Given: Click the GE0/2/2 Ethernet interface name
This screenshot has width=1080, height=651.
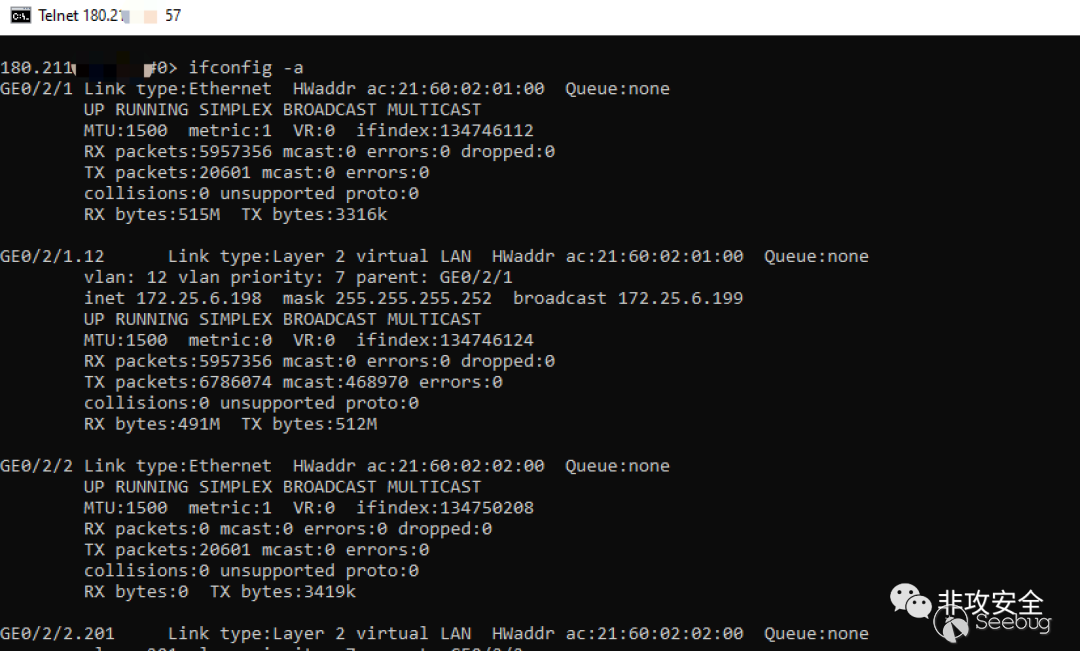Looking at the screenshot, I should (x=37, y=466).
